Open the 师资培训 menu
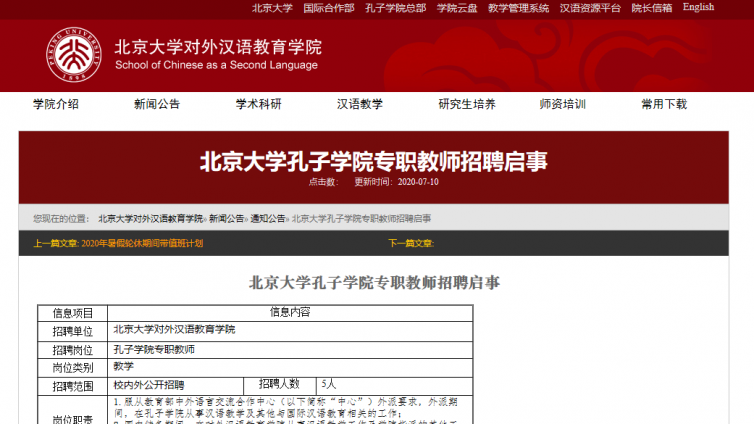Screen dimensions: 754x424 coord(563,104)
